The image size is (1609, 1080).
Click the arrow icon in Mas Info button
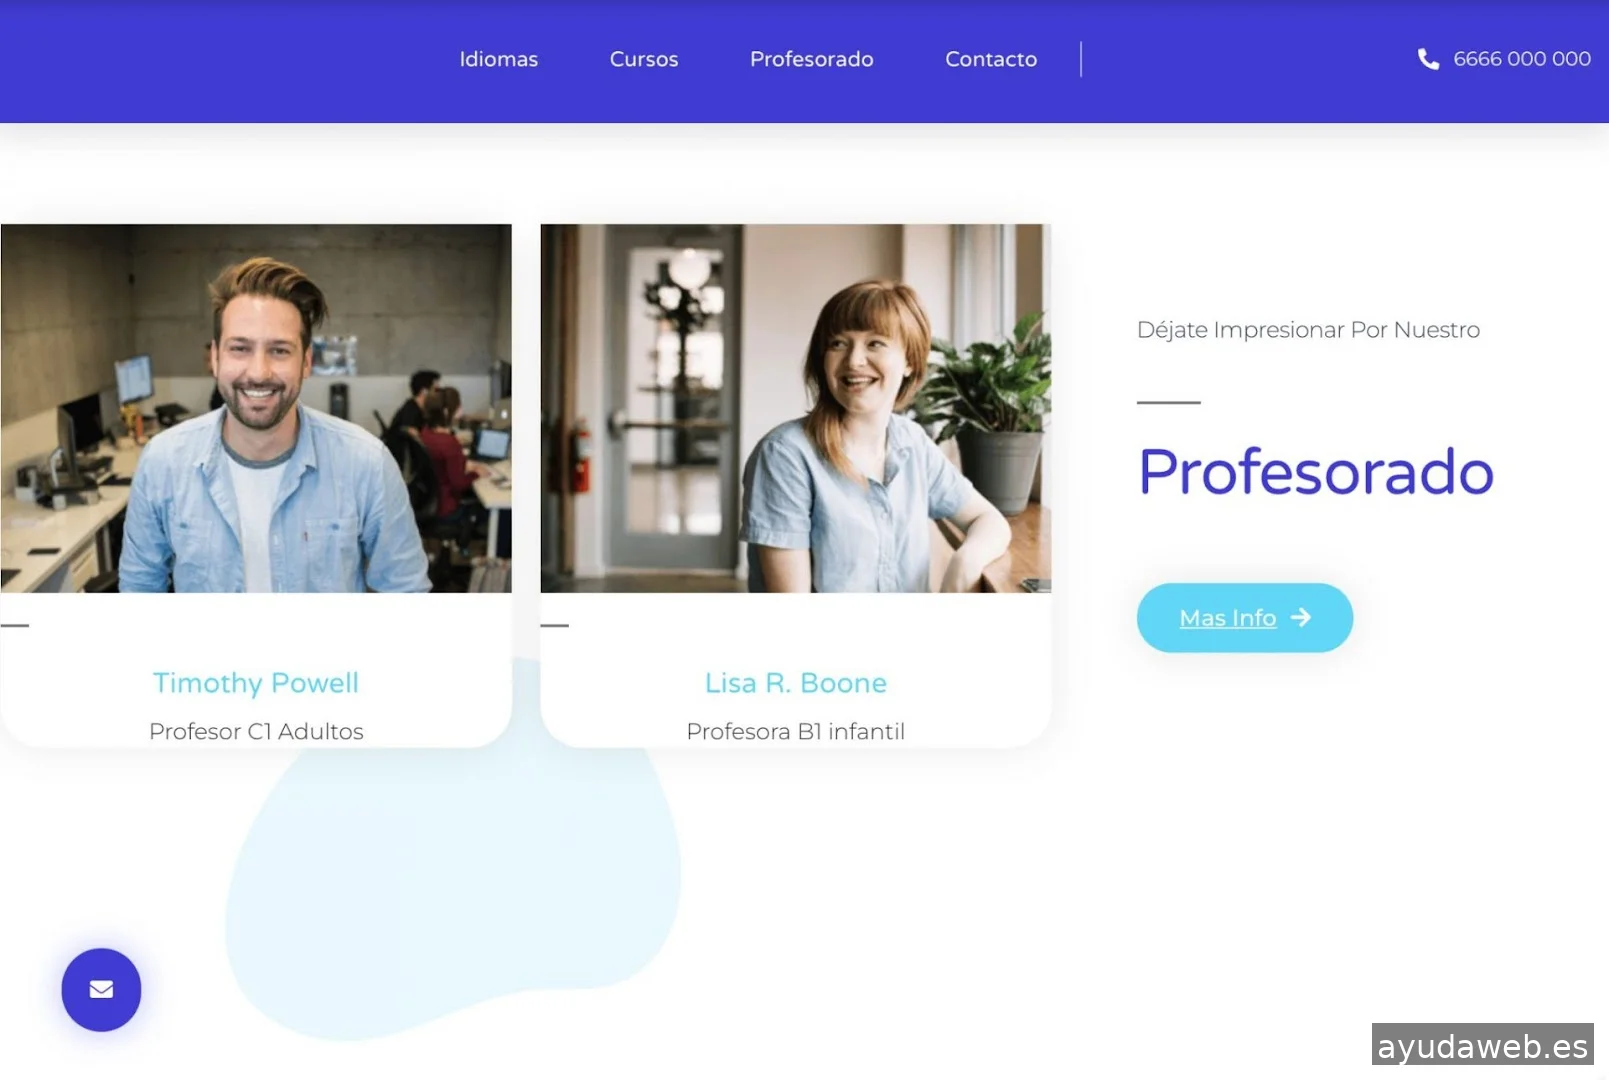point(1301,618)
